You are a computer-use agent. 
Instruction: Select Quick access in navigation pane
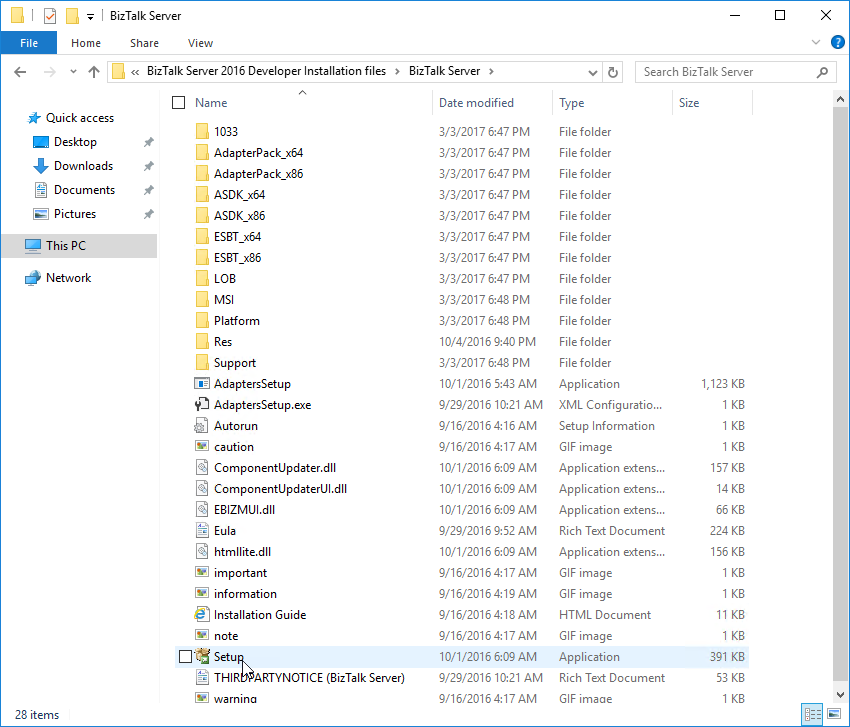pyautogui.click(x=80, y=118)
